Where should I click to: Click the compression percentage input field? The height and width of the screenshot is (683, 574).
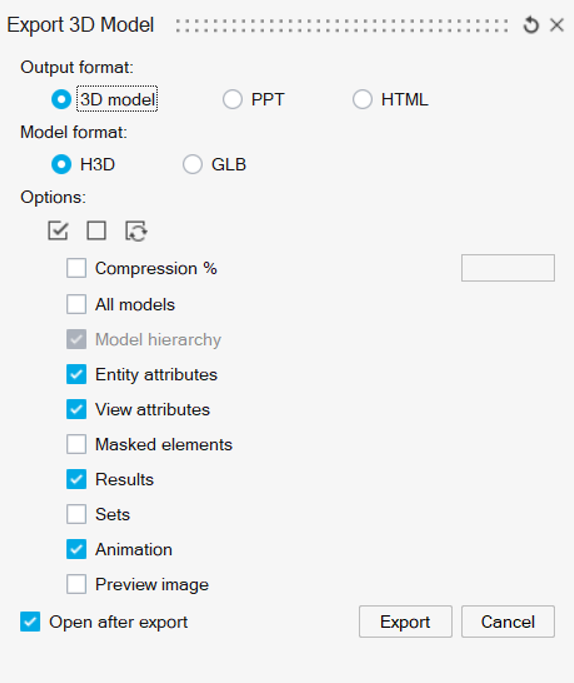[x=508, y=268]
